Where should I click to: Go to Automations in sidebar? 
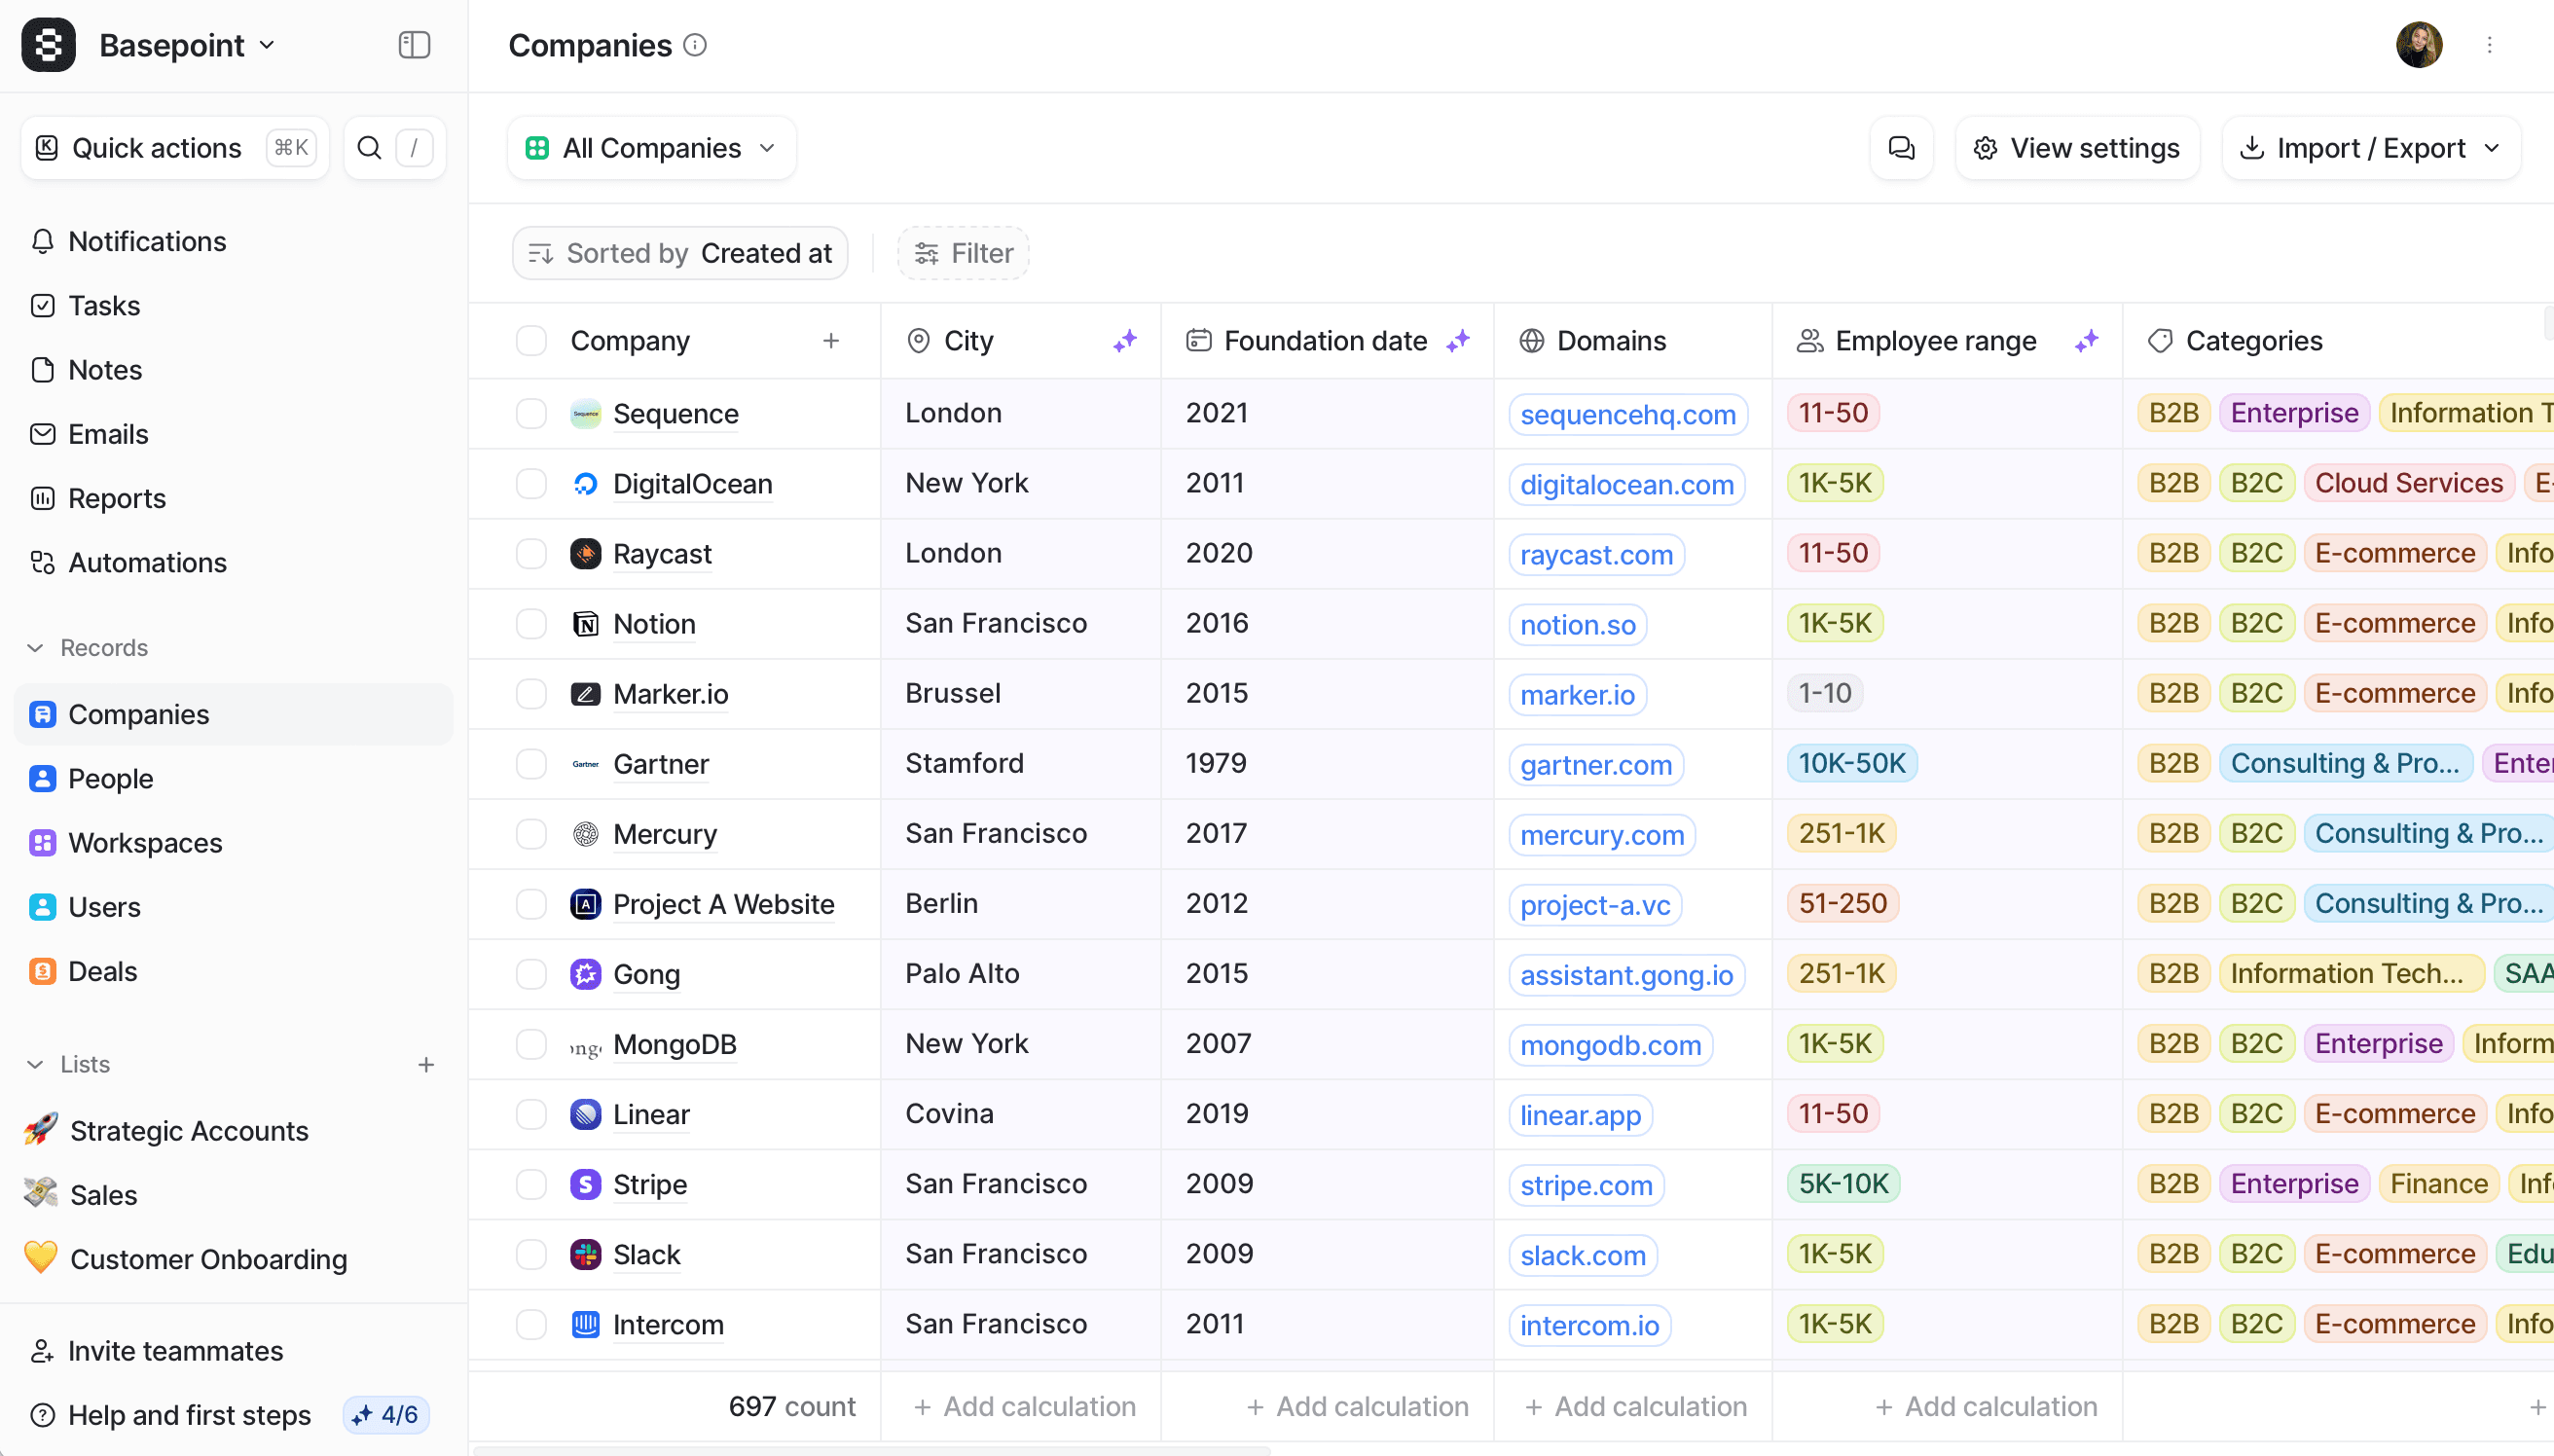coord(147,563)
